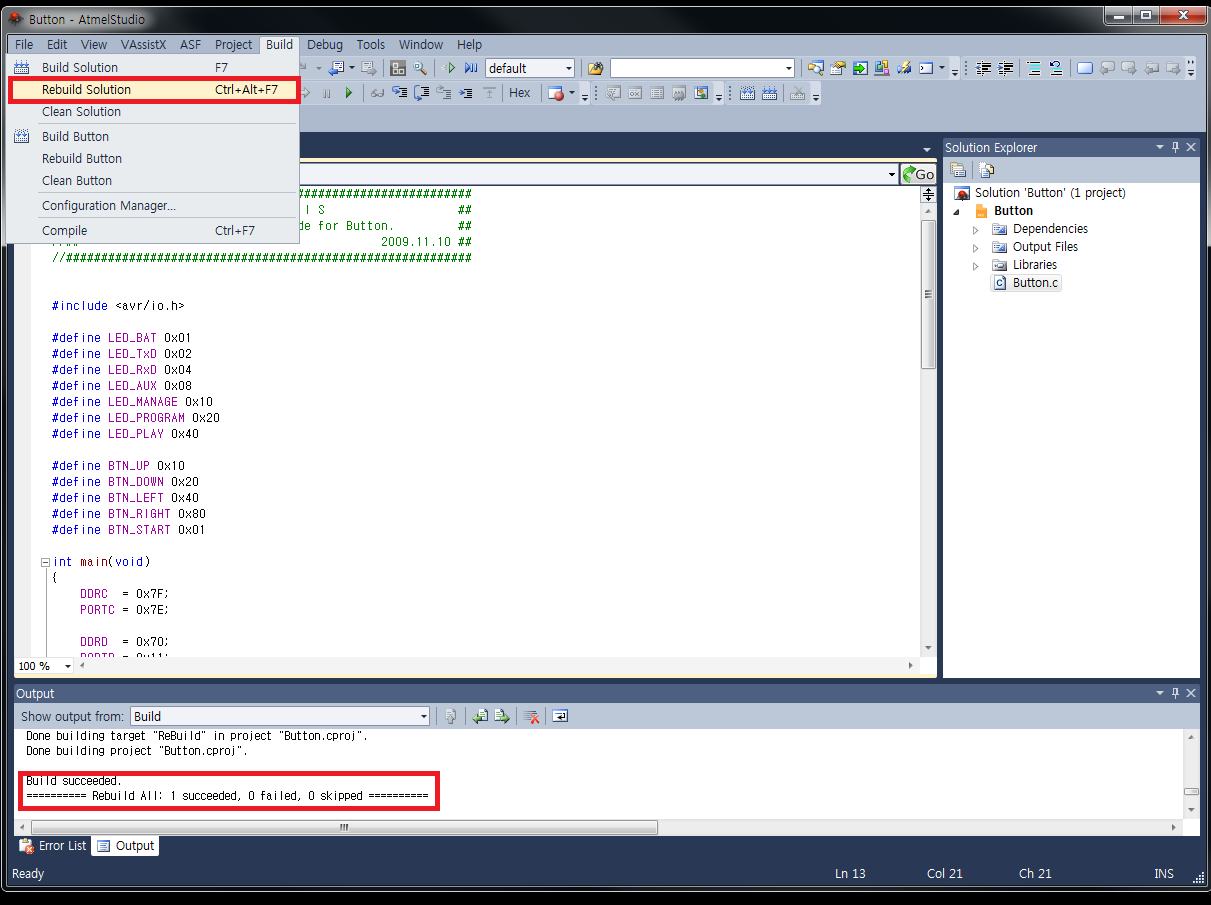The width and height of the screenshot is (1211, 905).
Task: Click the Hex display toolbar button
Action: pos(520,93)
